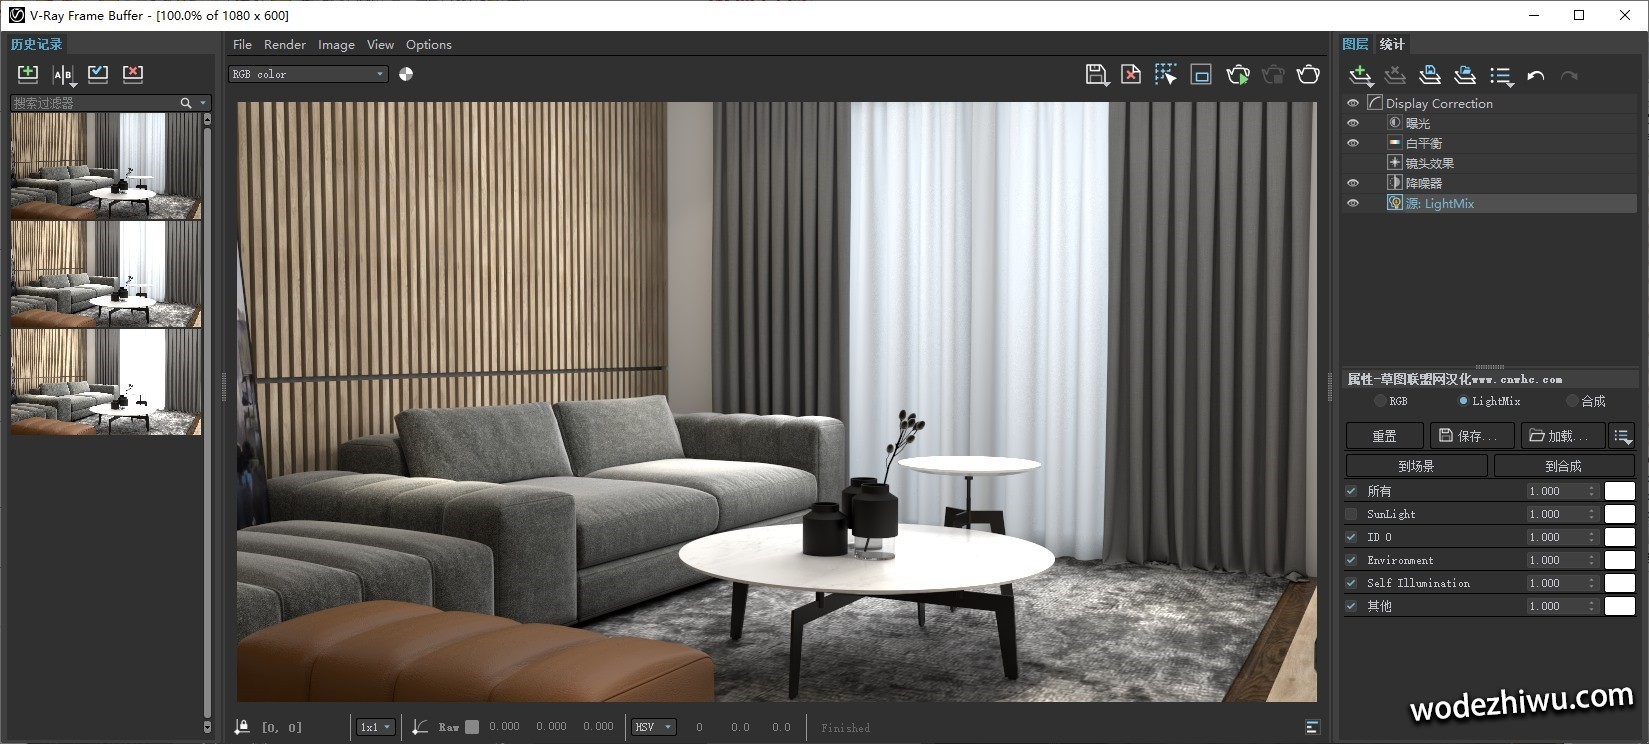Viewport: 1649px width, 744px height.
Task: Switch to the 统计 tab
Action: click(1392, 44)
